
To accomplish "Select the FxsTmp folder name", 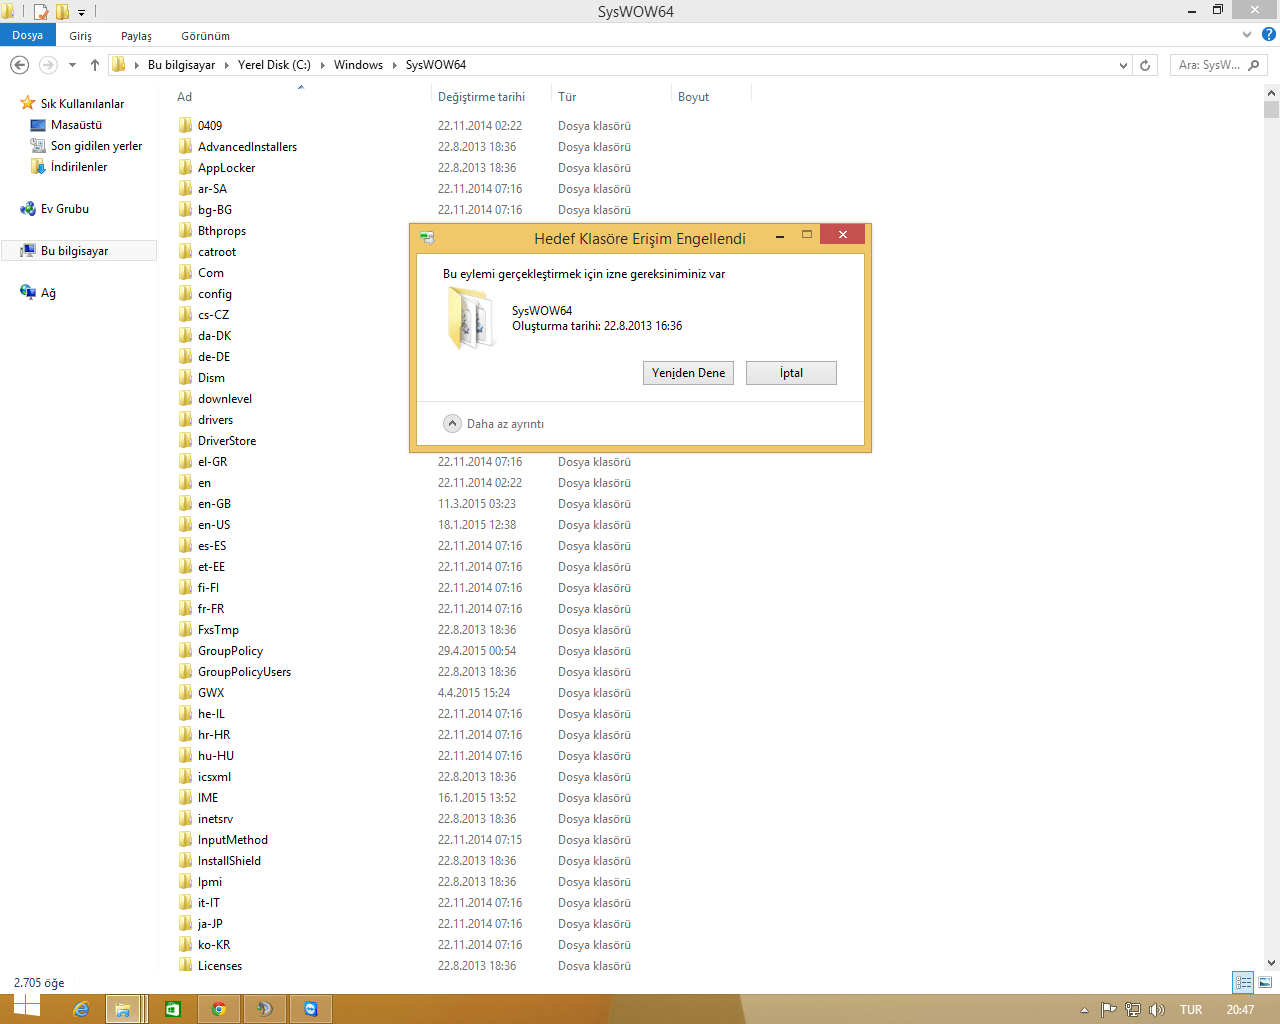I will [x=218, y=630].
